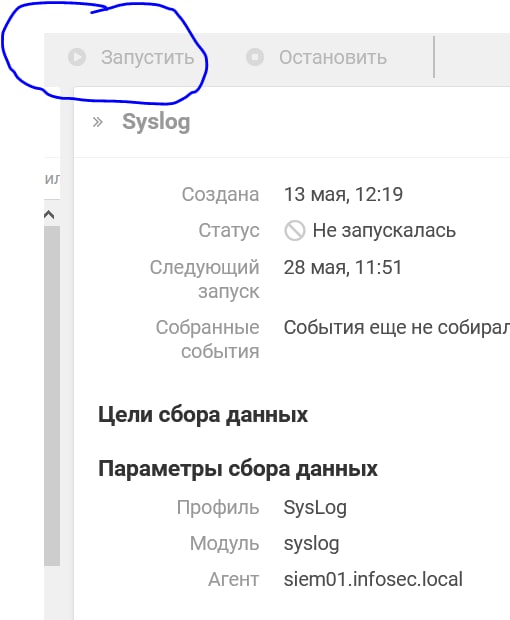
Task: Click the Запустить play icon
Action: 77,57
